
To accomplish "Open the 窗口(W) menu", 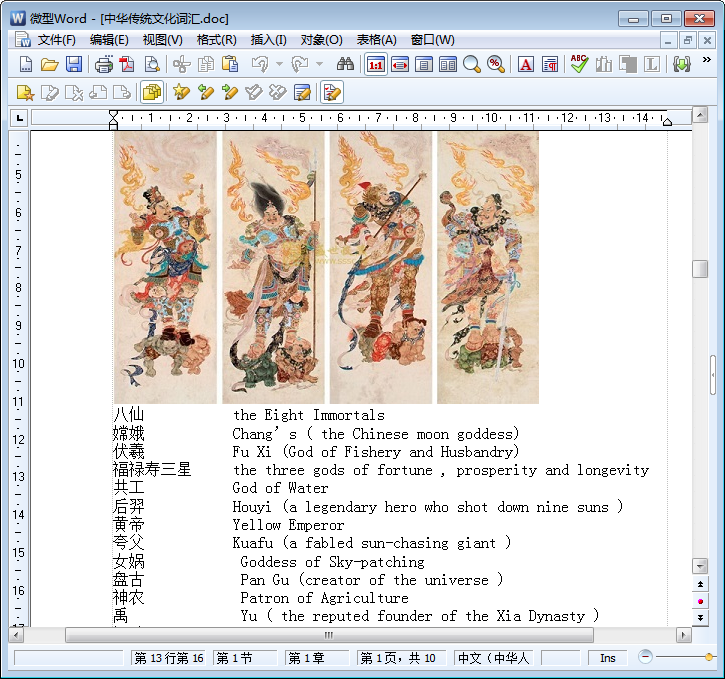I will pyautogui.click(x=433, y=40).
